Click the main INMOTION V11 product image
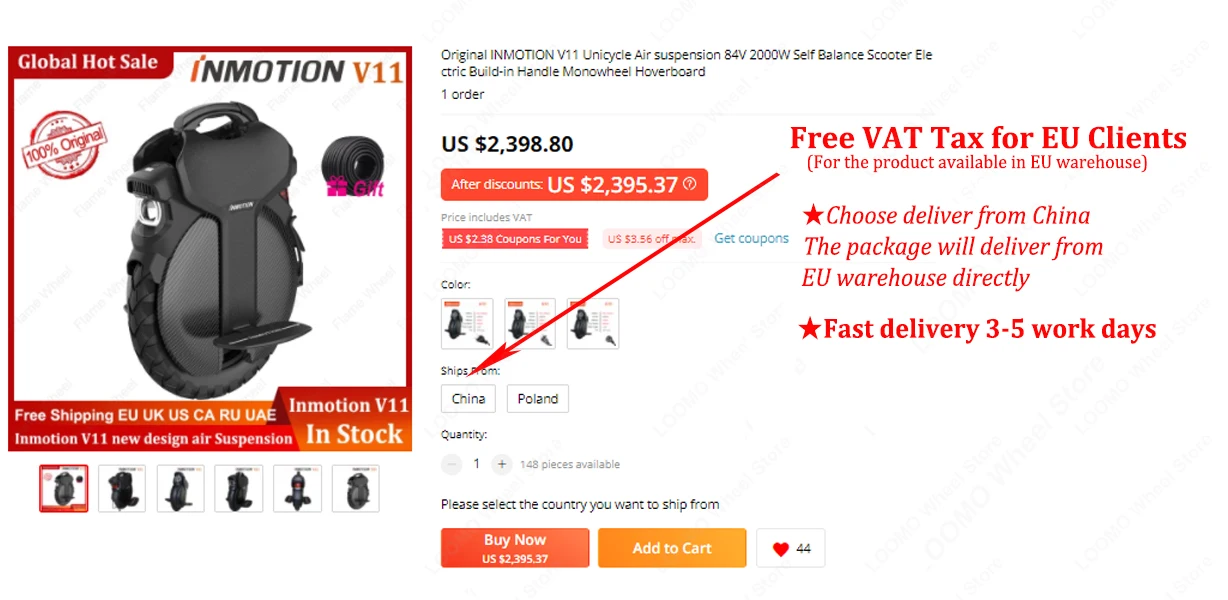Screen dimensions: 1228x600 [210, 249]
